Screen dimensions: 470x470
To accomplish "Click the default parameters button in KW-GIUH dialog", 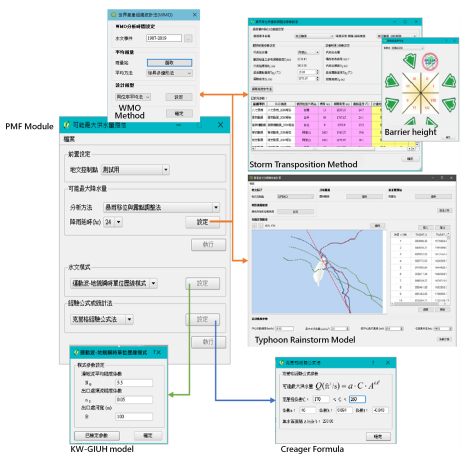I will point(97,436).
